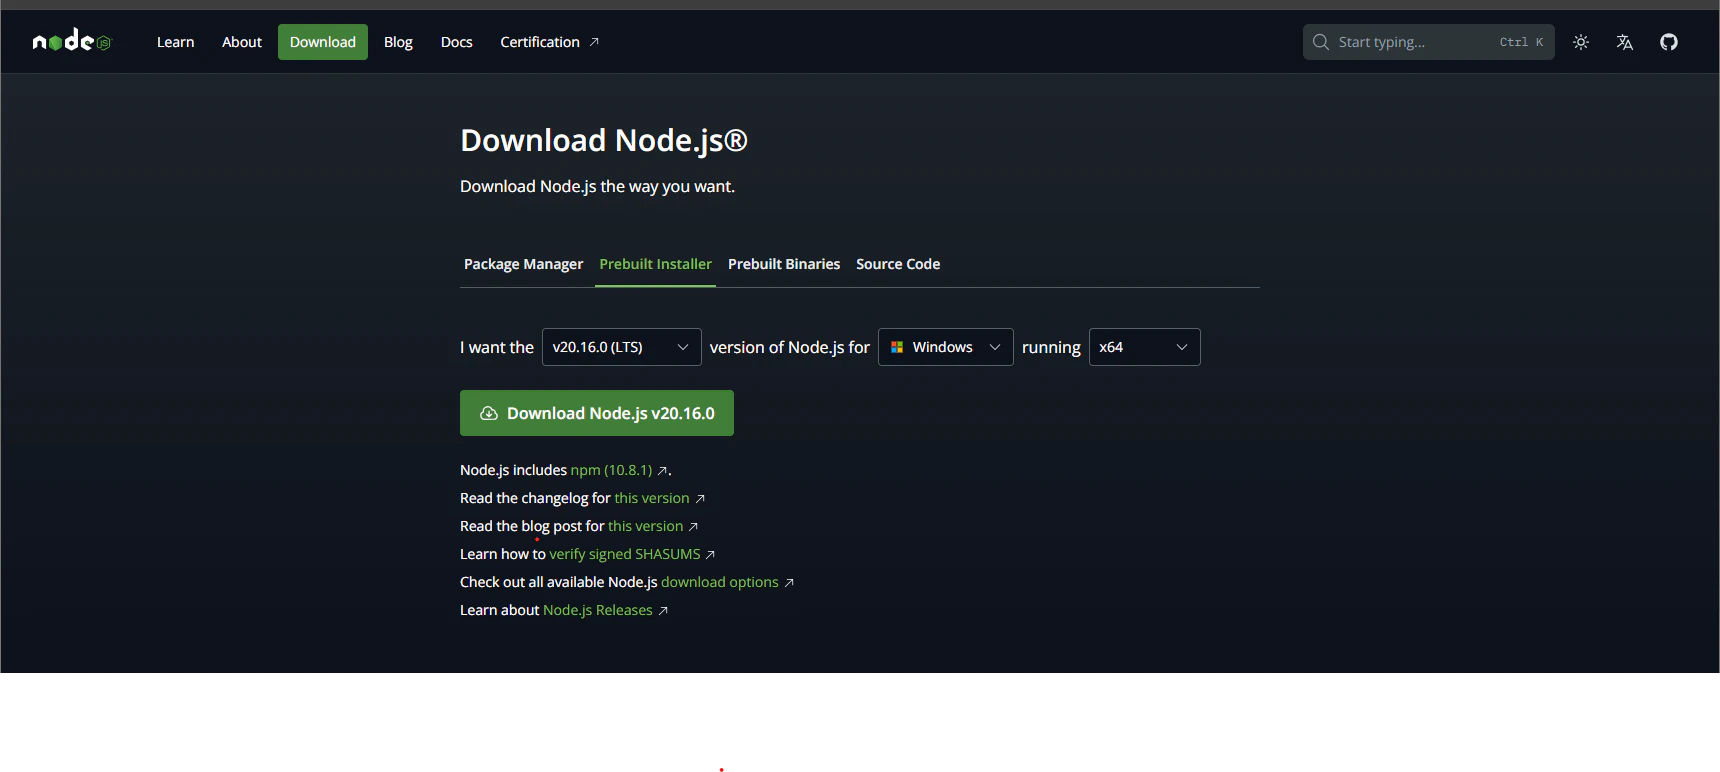Click the 'I want the' label
Screen dimensions: 1720x772
point(497,347)
